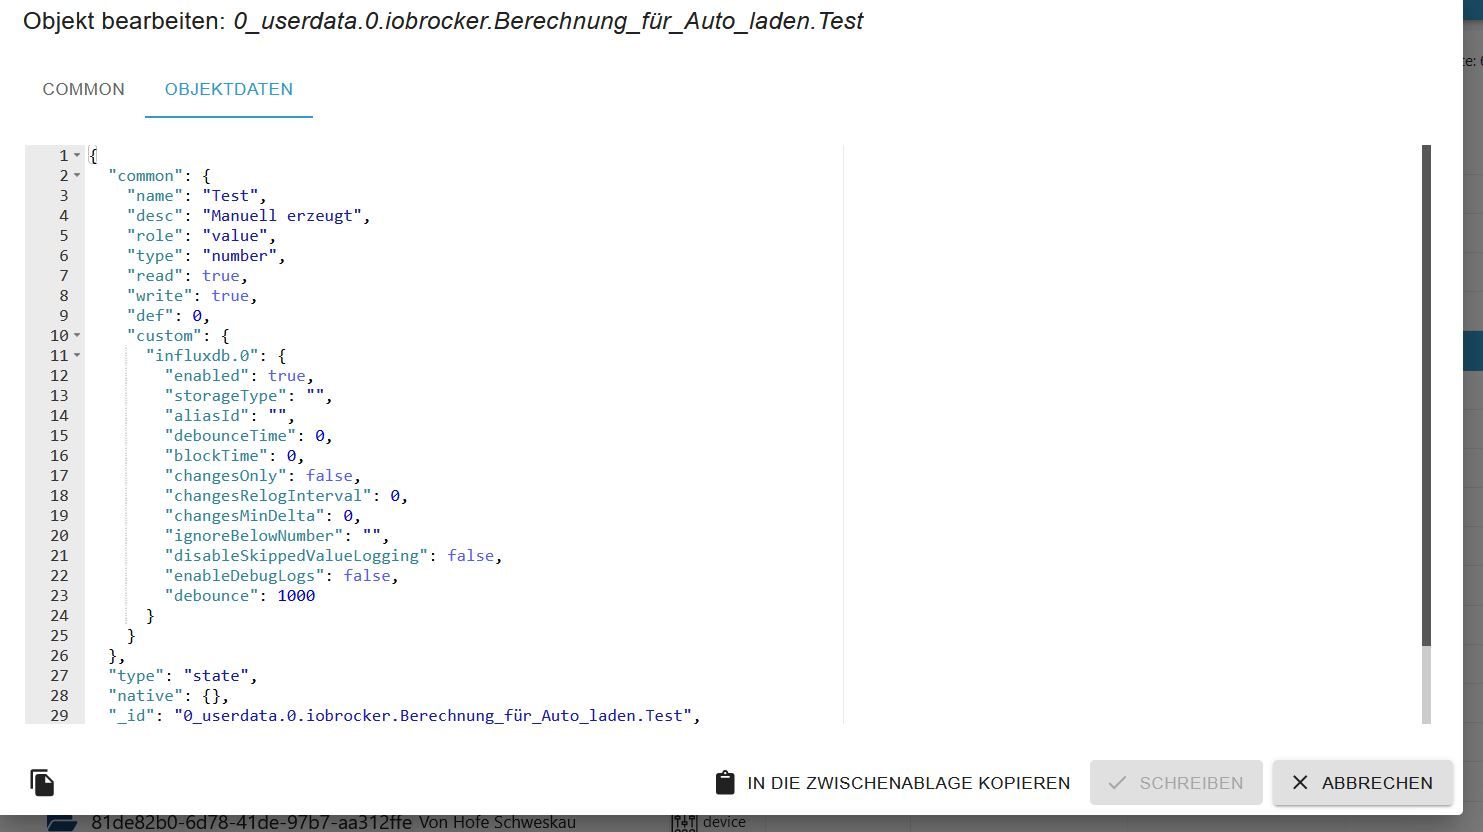Click the device icon in the background list
1483x832 pixels.
pos(685,823)
